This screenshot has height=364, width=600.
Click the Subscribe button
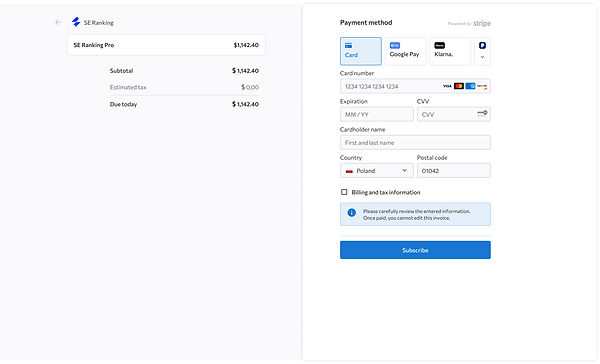click(x=415, y=250)
